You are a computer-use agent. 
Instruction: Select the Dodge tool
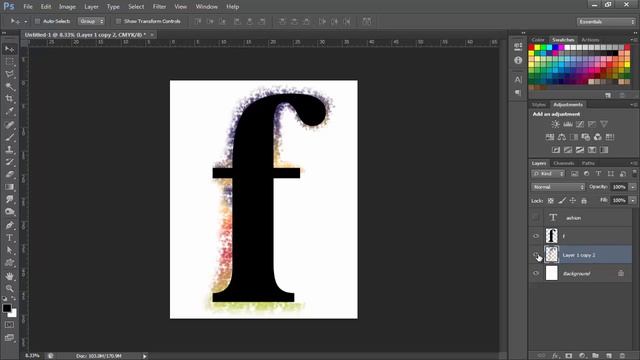tap(9, 212)
